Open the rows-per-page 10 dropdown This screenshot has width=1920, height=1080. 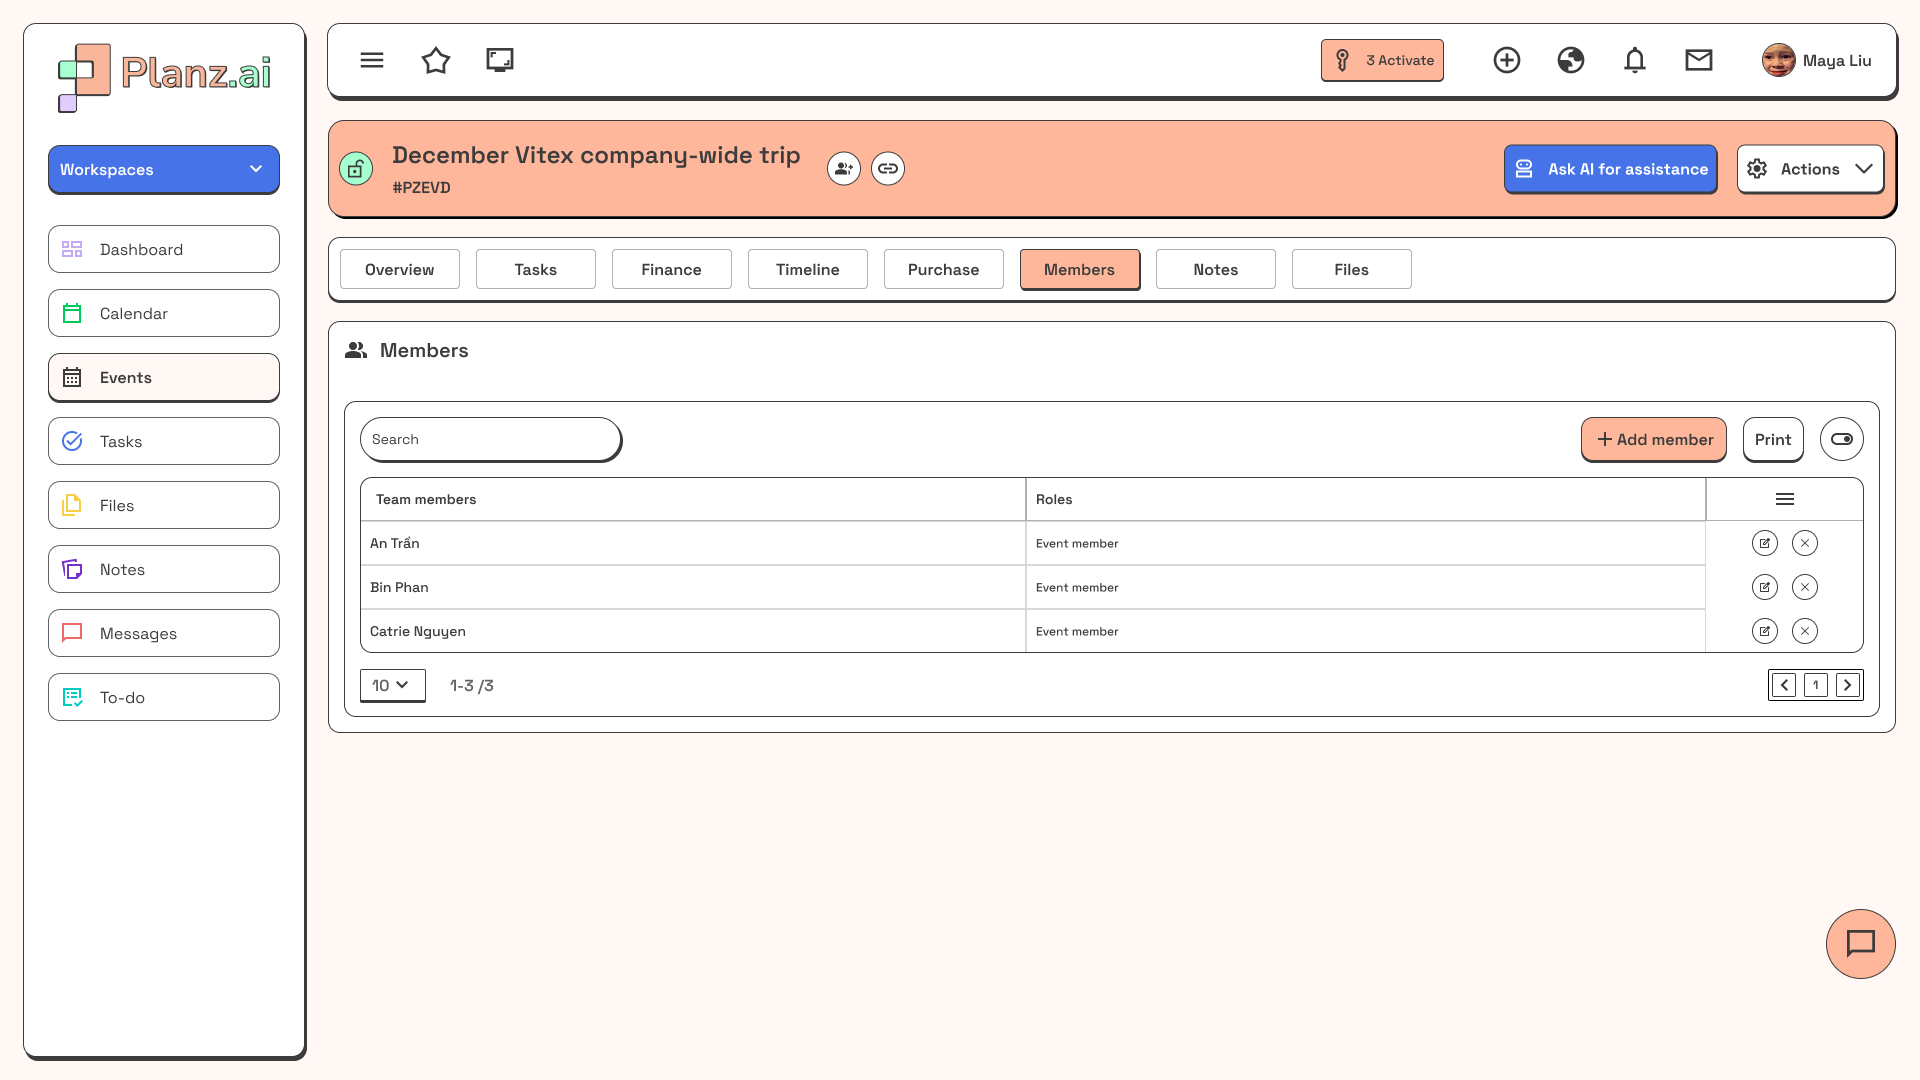click(392, 685)
